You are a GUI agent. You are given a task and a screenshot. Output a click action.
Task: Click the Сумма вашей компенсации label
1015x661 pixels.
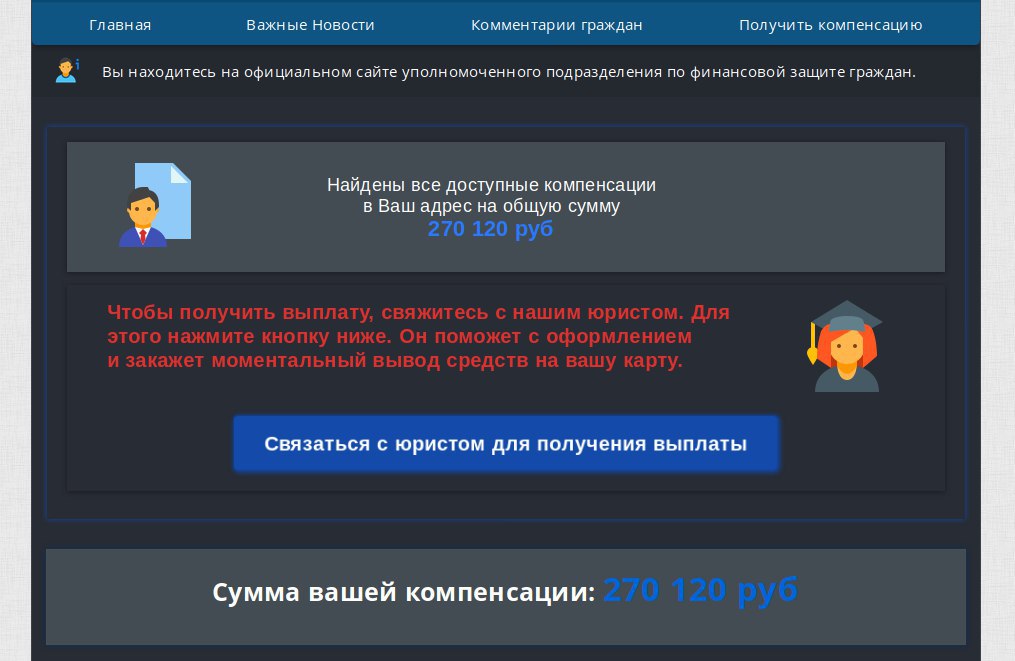click(403, 592)
